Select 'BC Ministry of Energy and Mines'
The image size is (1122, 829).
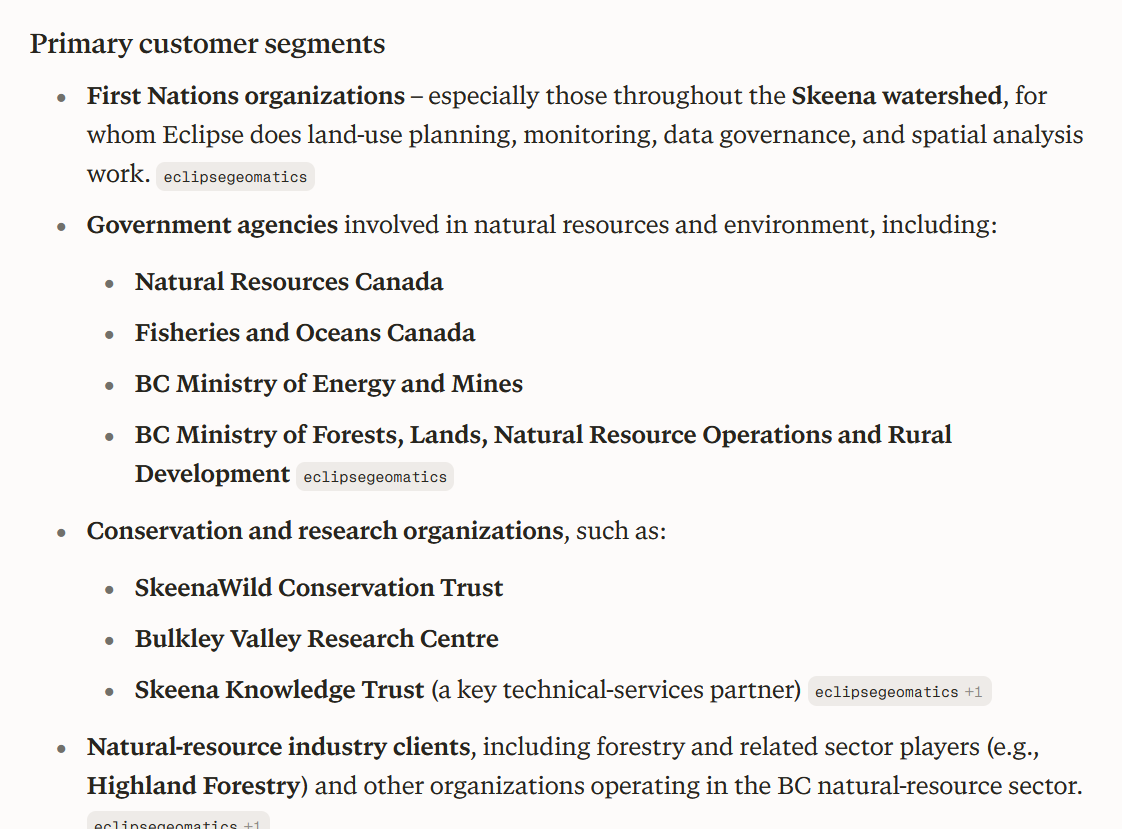[x=329, y=384]
